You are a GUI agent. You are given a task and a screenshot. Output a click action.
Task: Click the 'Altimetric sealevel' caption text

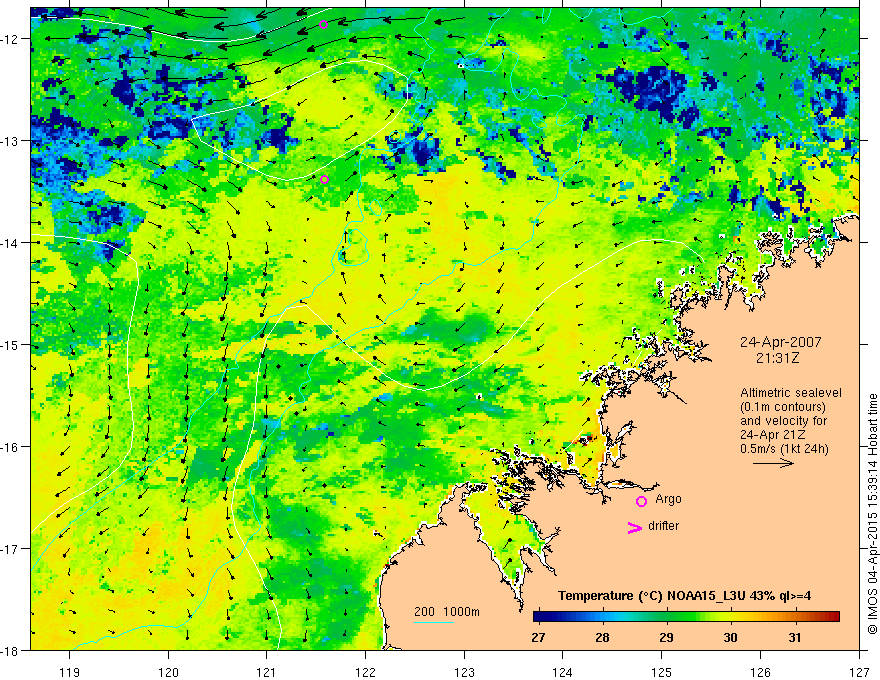(790, 393)
